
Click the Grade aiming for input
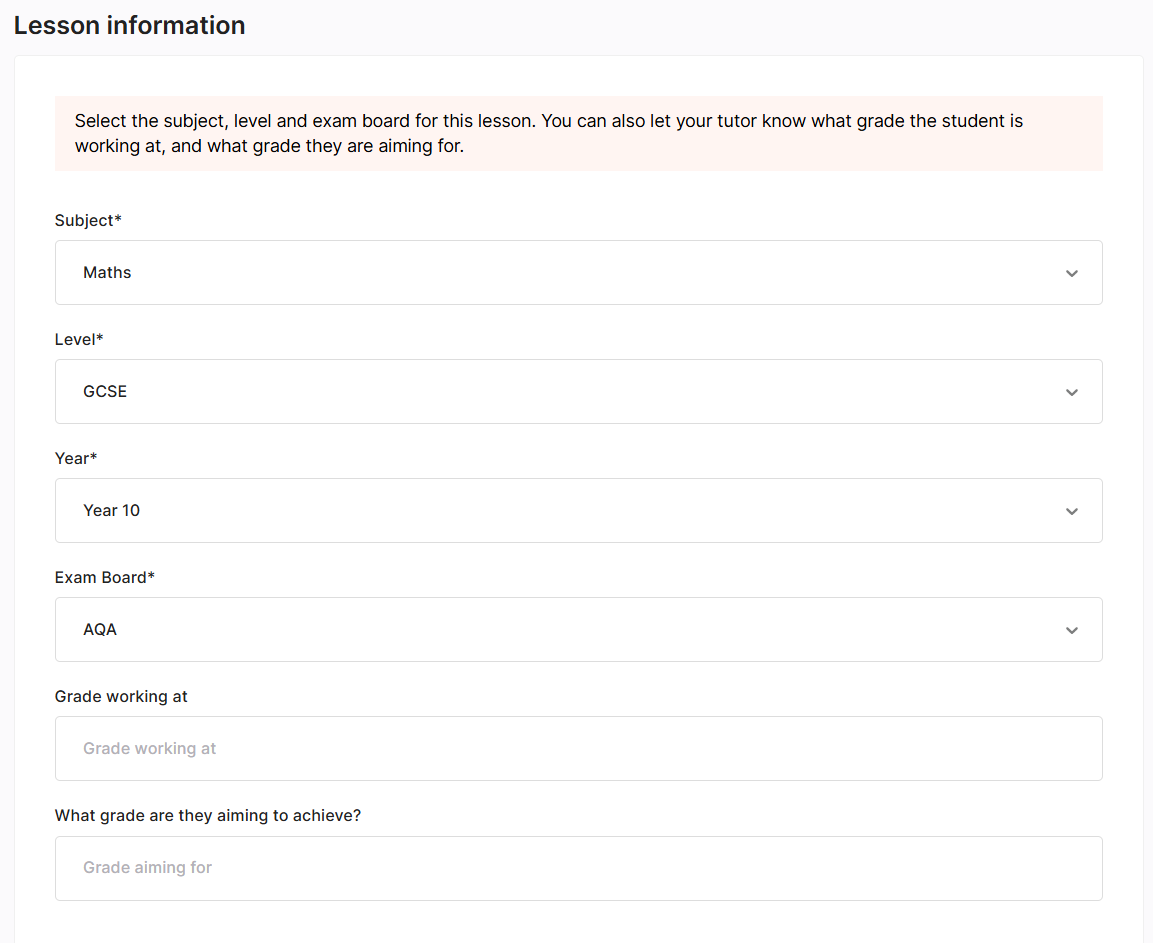(578, 868)
